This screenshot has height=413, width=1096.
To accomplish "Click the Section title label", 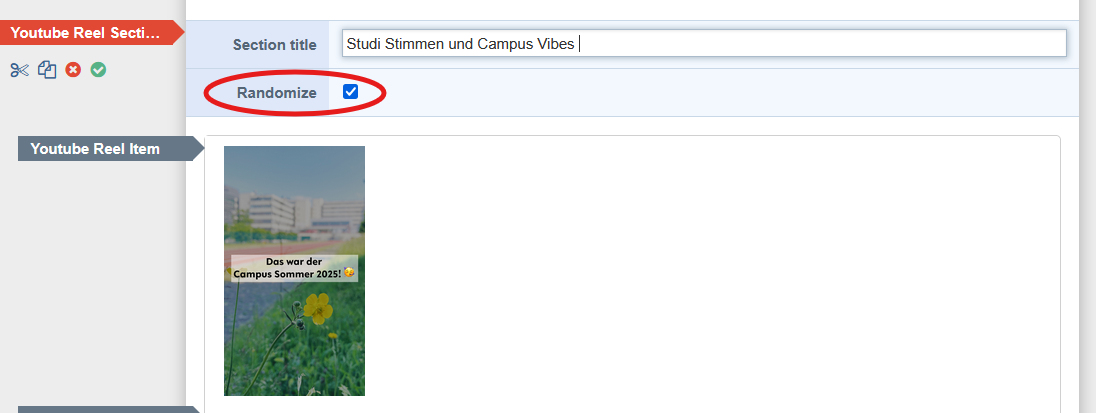I will point(274,45).
